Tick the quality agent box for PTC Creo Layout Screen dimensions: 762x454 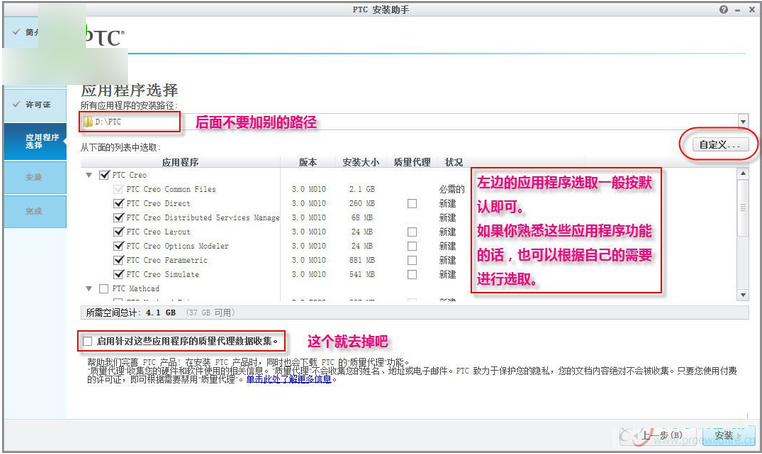coord(412,231)
